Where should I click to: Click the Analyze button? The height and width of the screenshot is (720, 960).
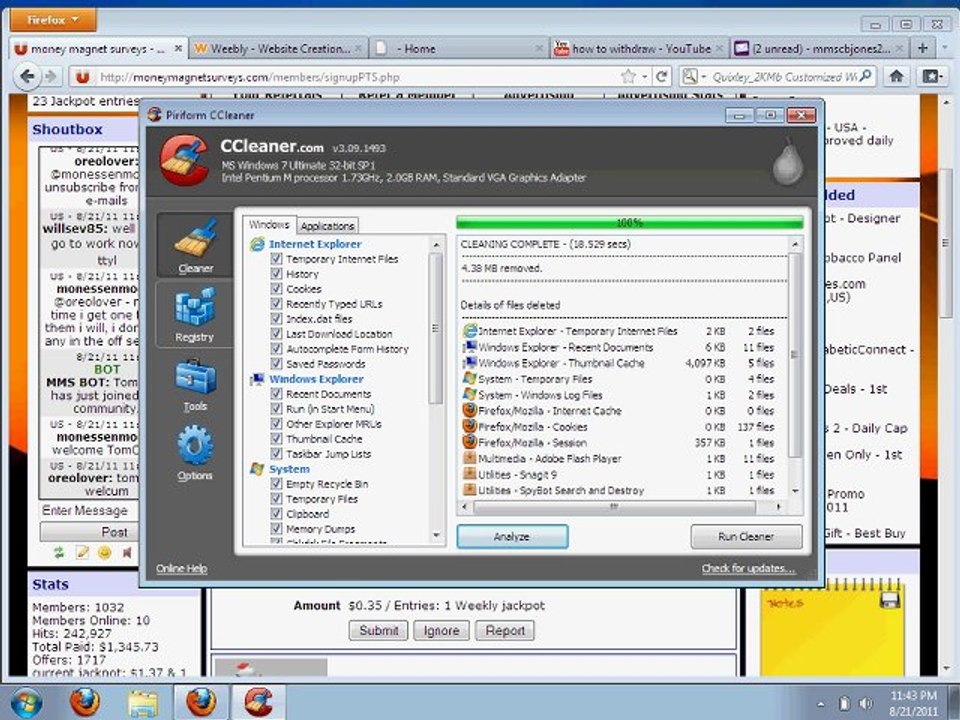pos(512,536)
